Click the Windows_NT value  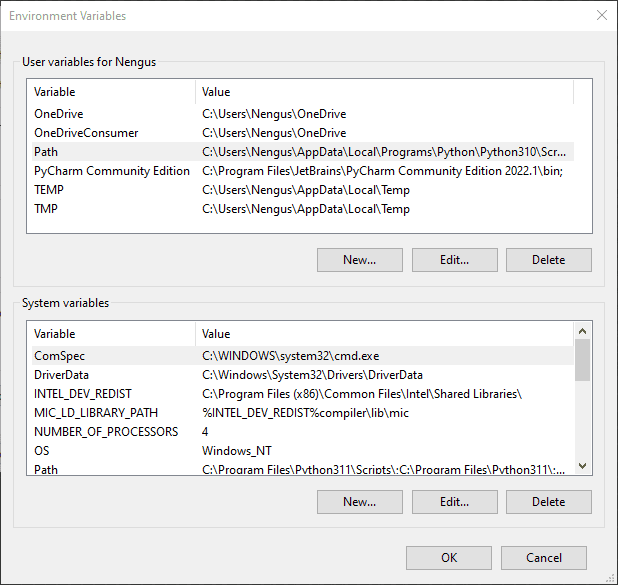236,451
